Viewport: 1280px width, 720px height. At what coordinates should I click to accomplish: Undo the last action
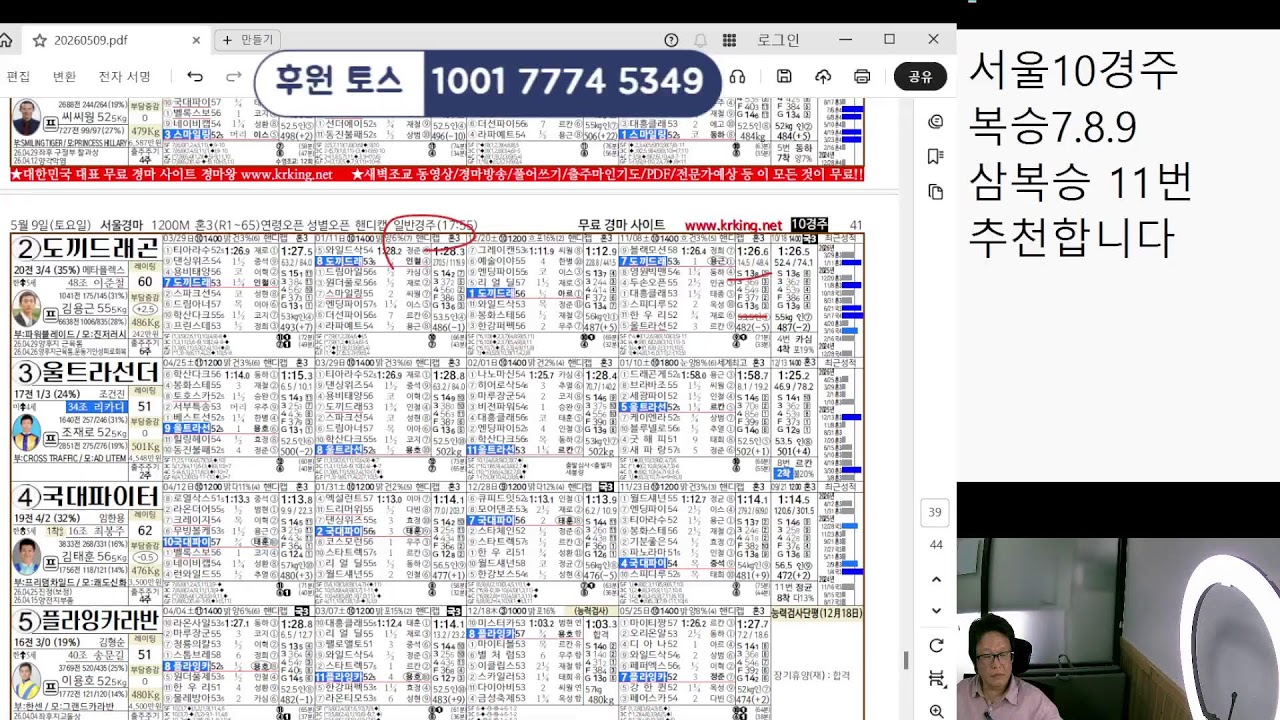[x=195, y=76]
